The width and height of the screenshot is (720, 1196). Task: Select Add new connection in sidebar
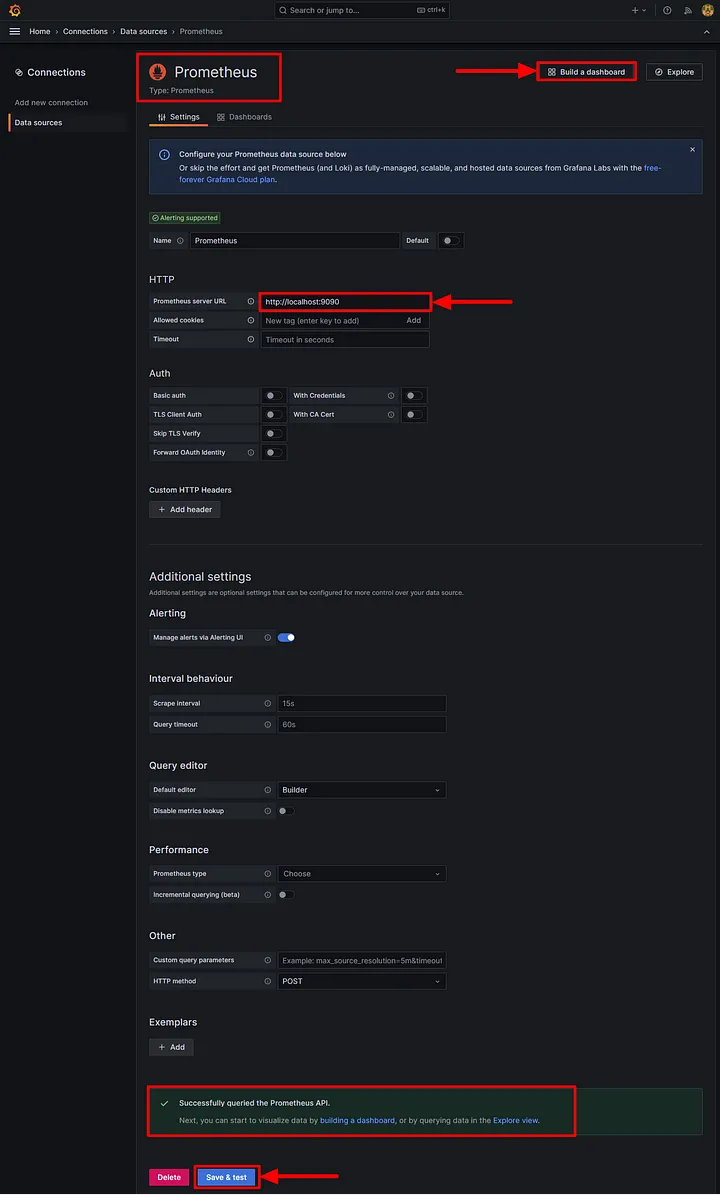(51, 102)
